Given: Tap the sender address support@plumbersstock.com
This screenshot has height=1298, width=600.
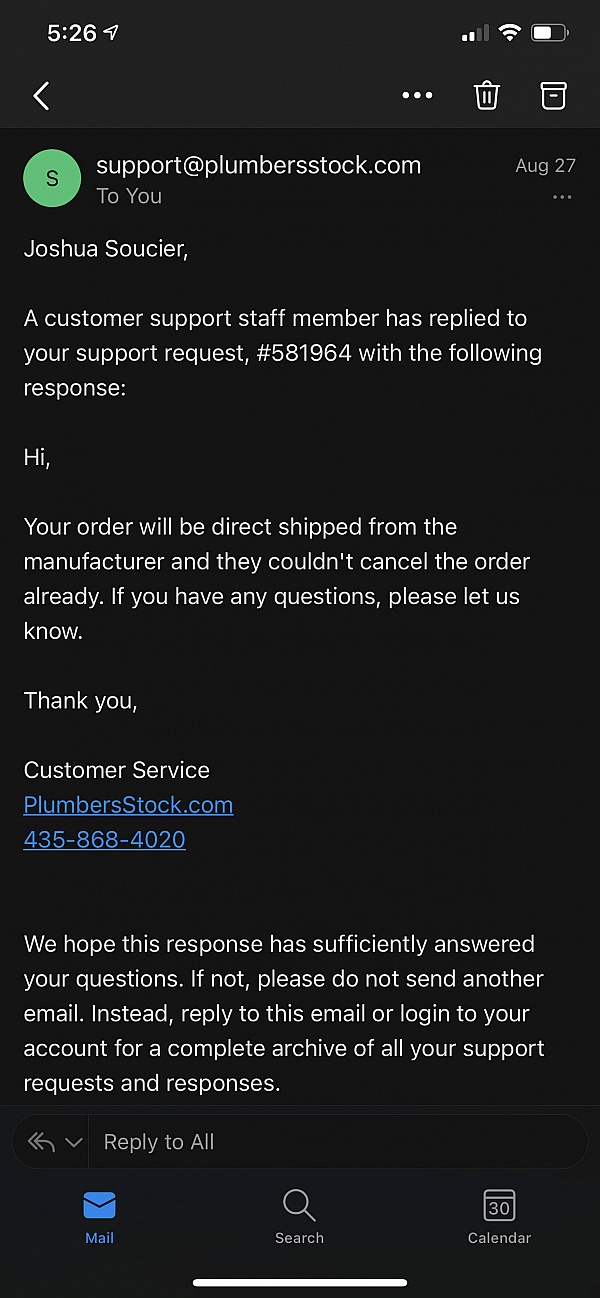Looking at the screenshot, I should pos(258,165).
